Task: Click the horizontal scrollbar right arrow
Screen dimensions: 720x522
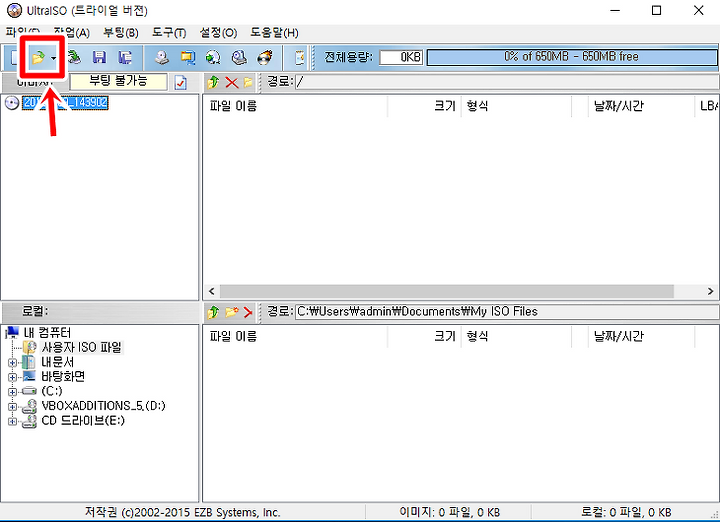Action: (x=710, y=291)
